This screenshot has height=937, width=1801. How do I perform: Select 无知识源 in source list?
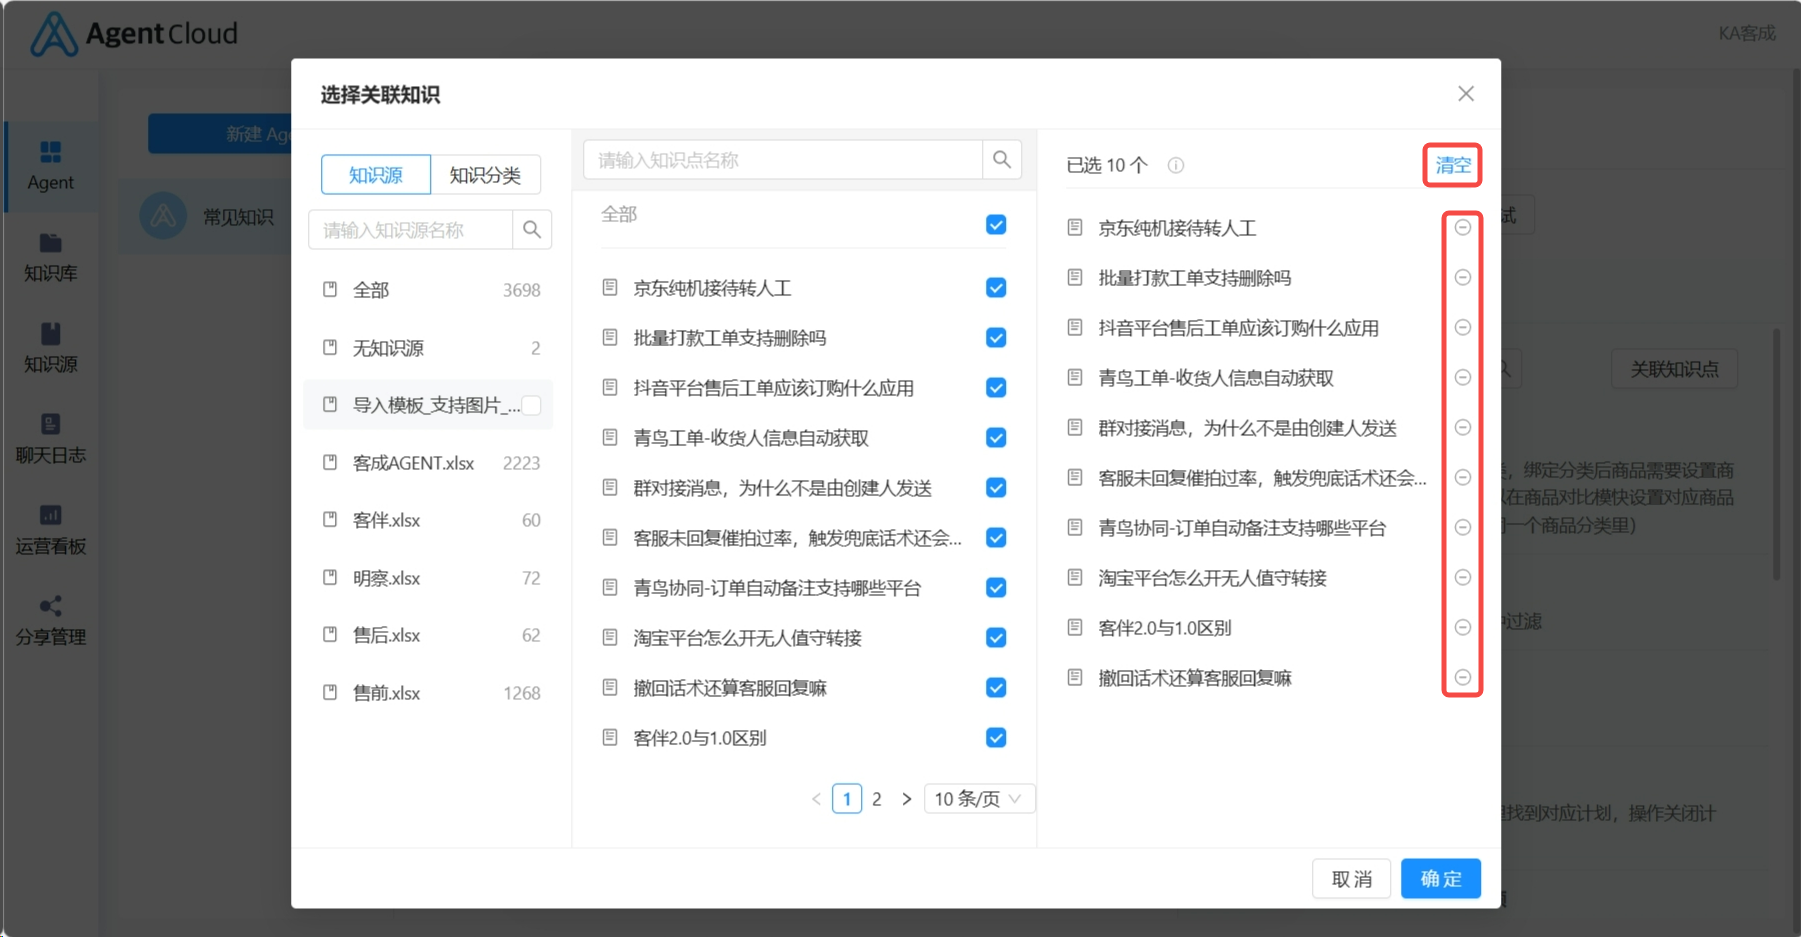428,348
